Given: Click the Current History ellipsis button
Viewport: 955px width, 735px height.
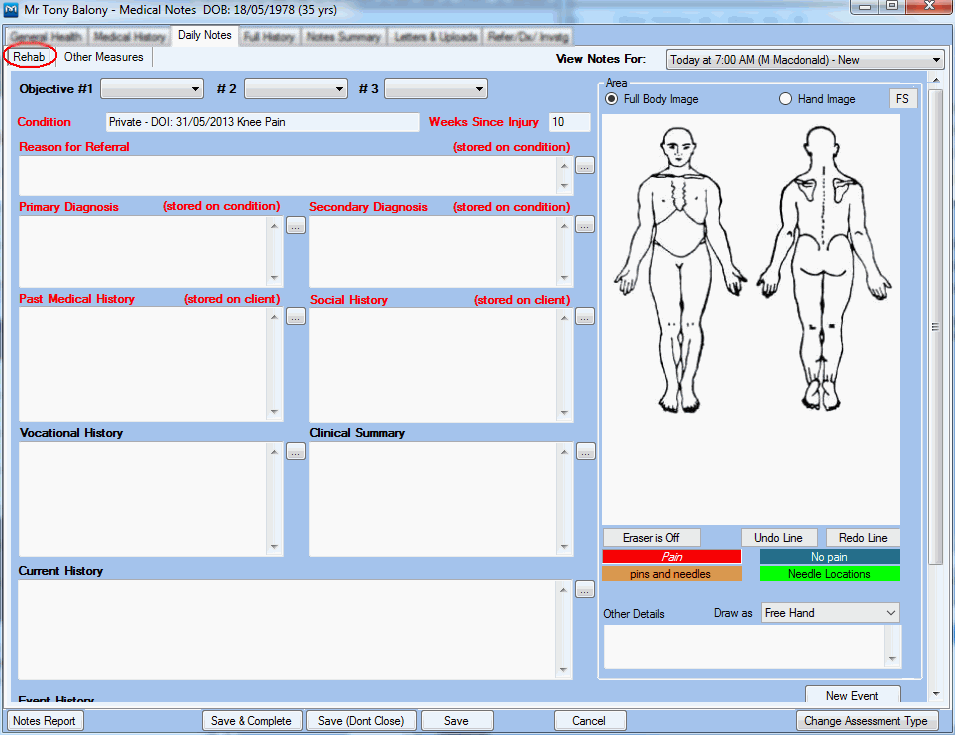Looking at the screenshot, I should pos(585,590).
